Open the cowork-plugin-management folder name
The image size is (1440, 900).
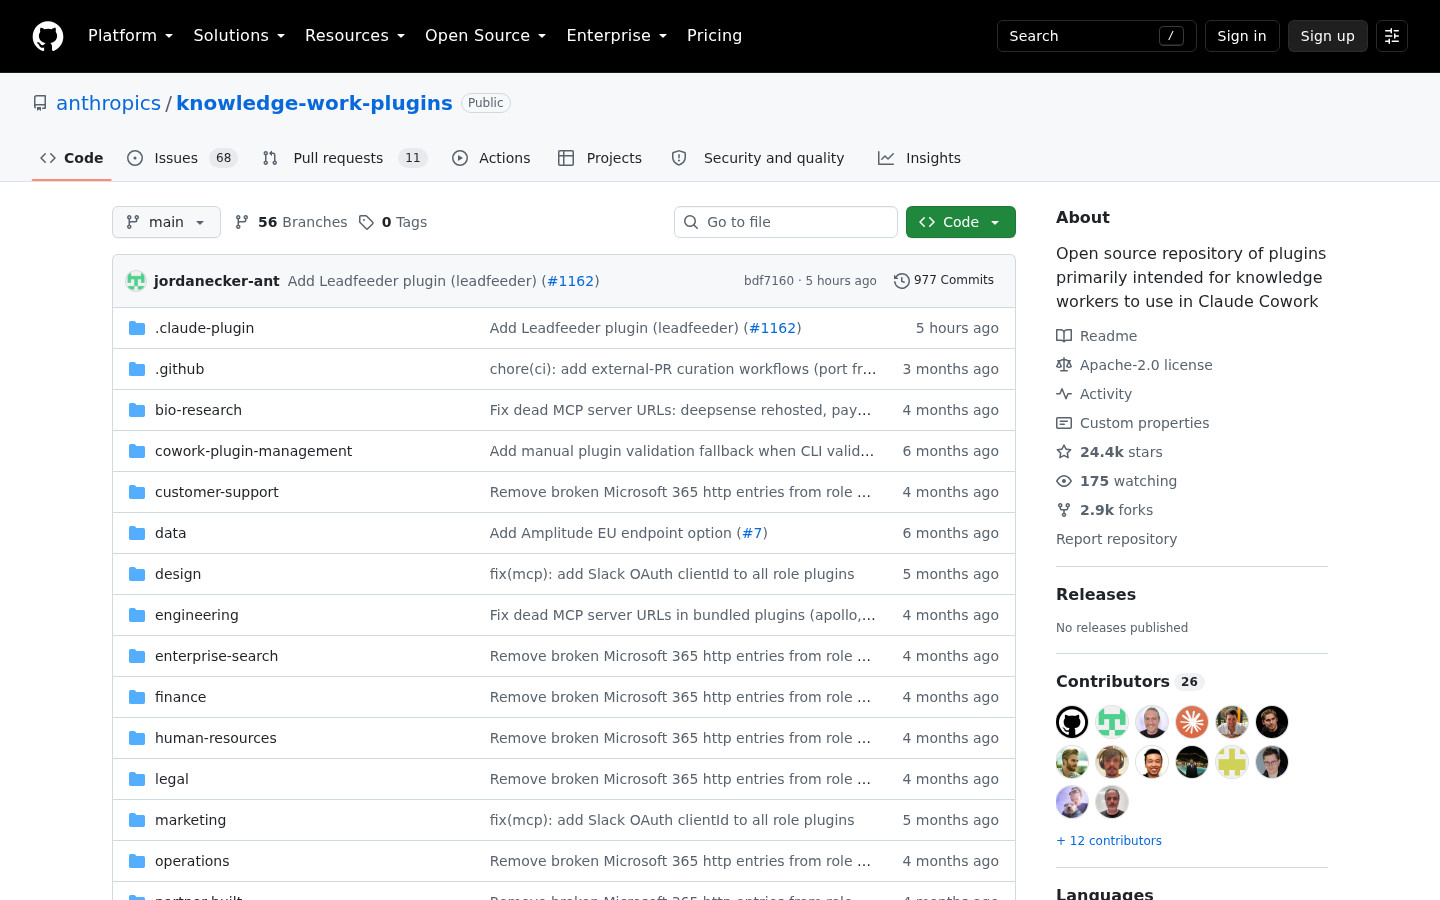253,451
